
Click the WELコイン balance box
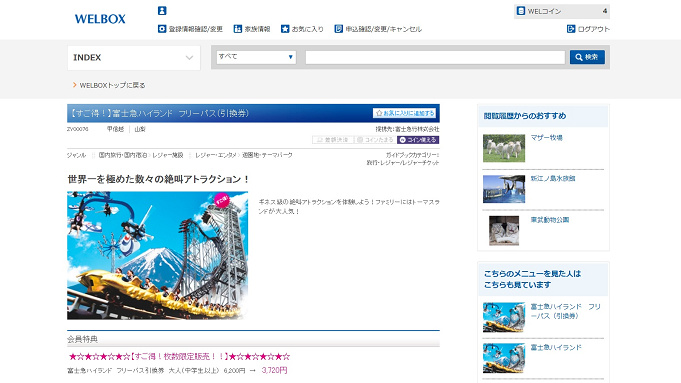click(x=562, y=11)
